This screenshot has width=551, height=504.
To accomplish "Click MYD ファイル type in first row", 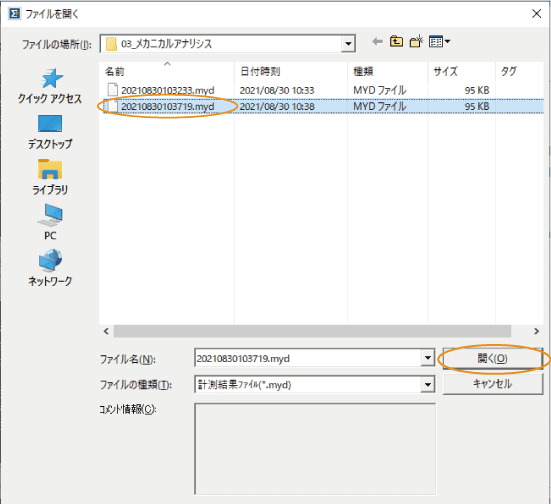I will [380, 90].
